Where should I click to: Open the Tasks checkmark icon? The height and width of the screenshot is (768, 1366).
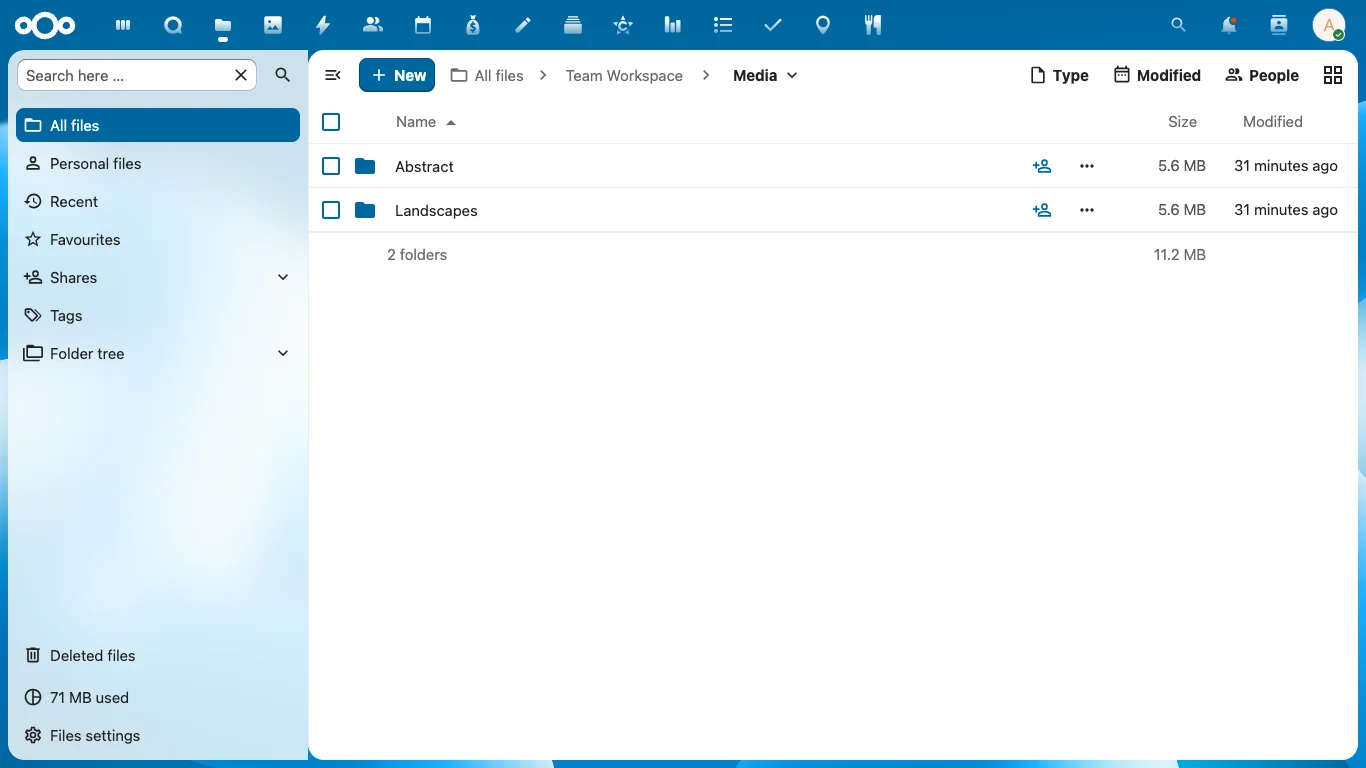tap(773, 25)
